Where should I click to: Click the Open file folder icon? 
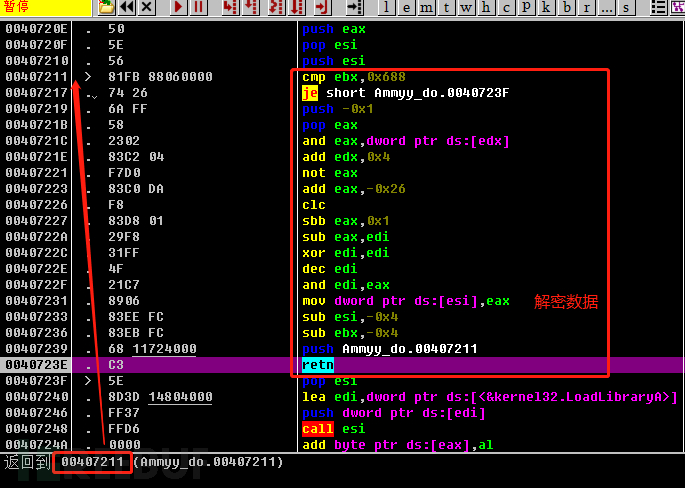point(106,7)
